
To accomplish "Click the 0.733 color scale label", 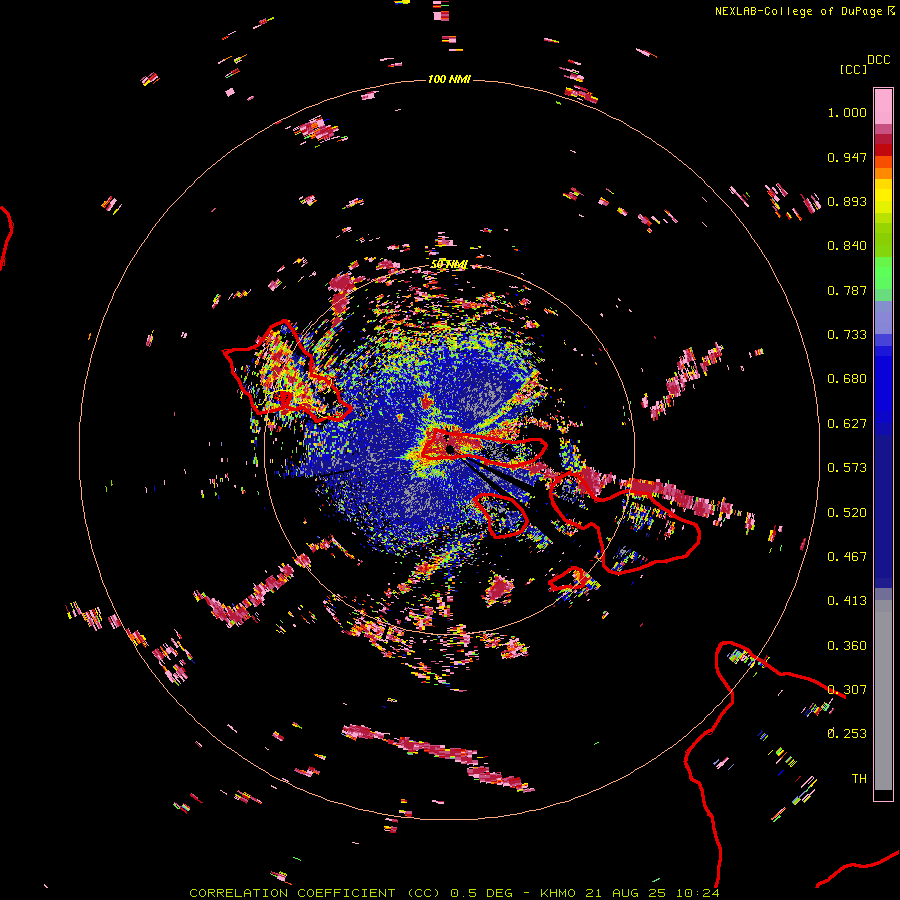I will [x=847, y=335].
